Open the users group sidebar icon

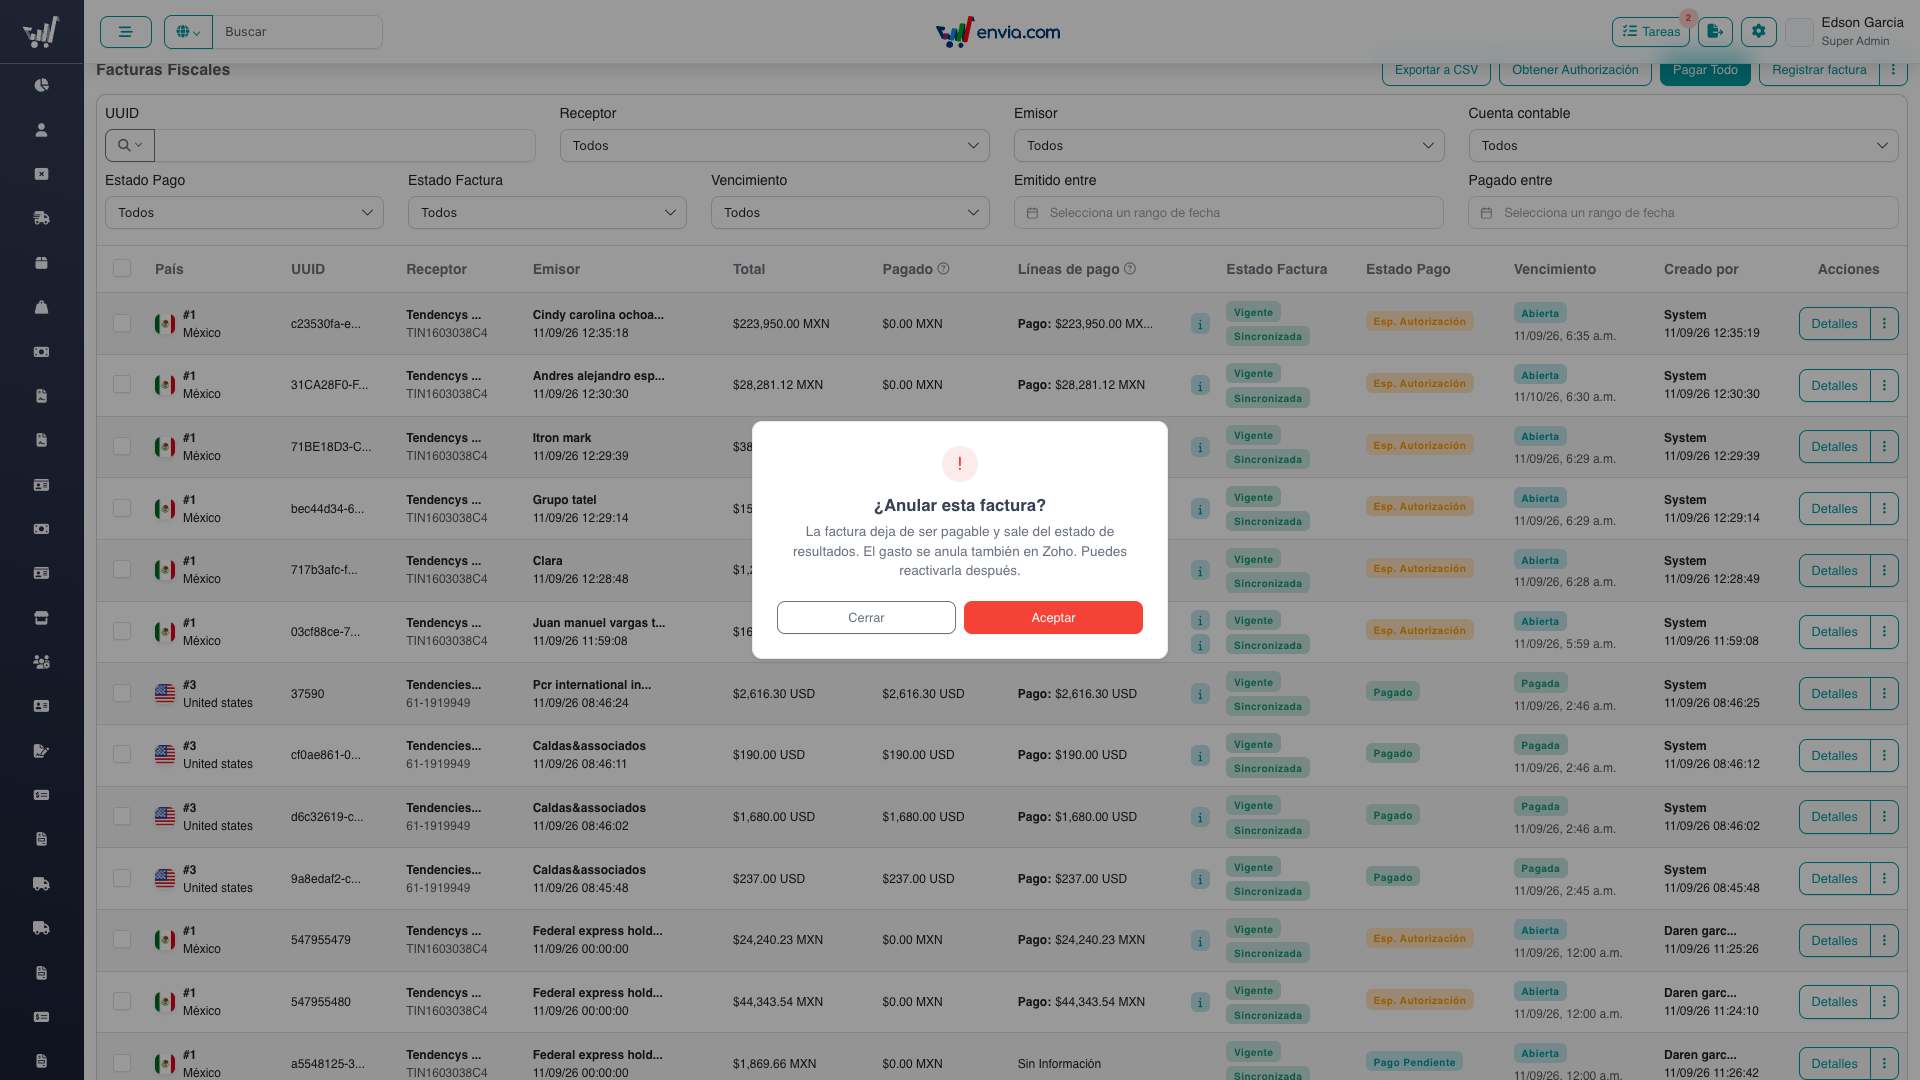tap(41, 662)
